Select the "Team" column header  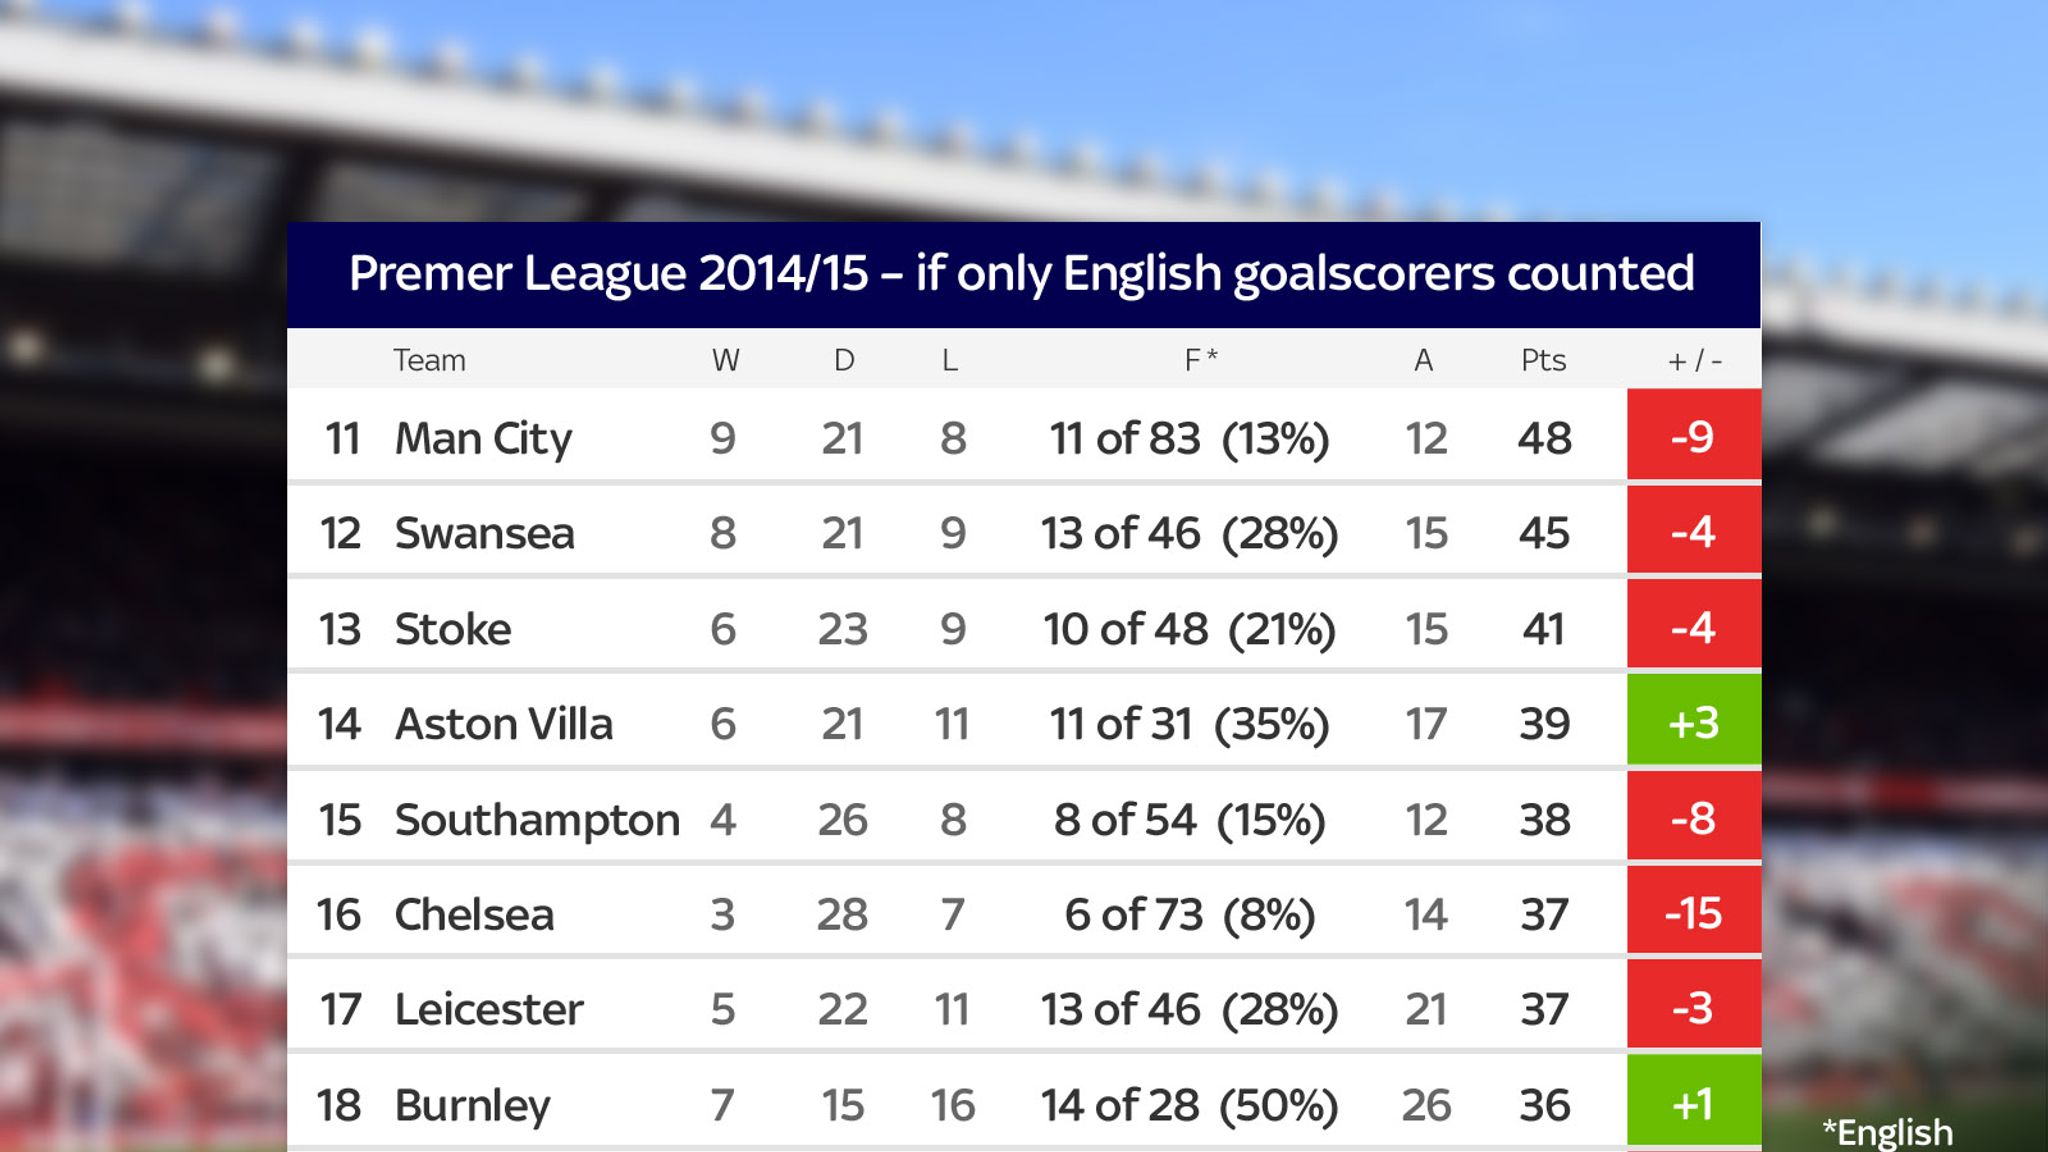click(429, 360)
